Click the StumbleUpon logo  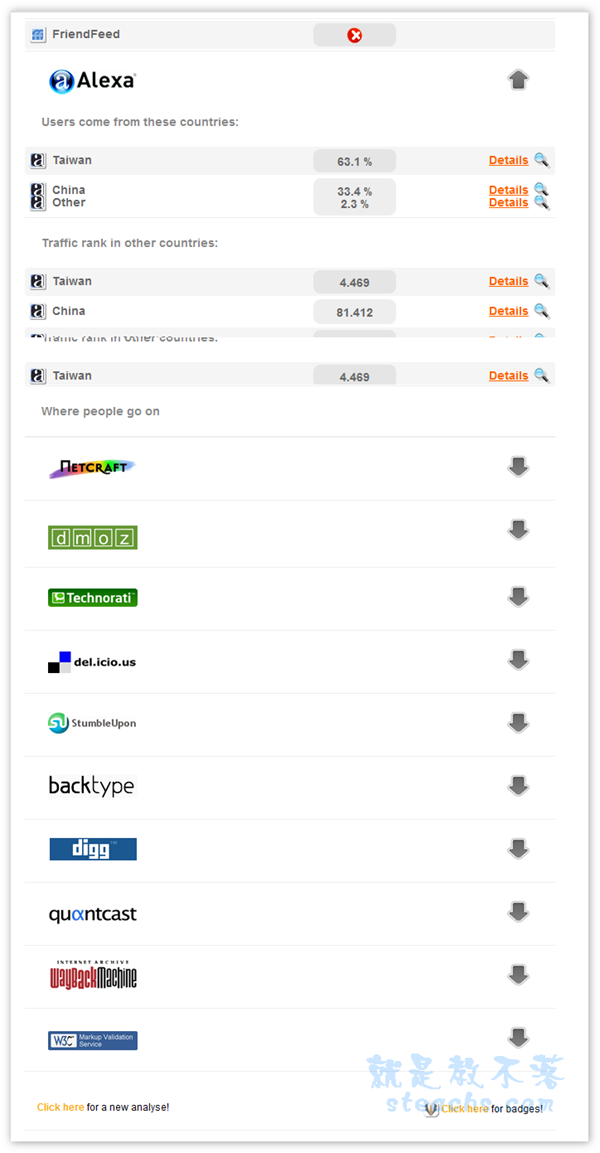coord(92,723)
